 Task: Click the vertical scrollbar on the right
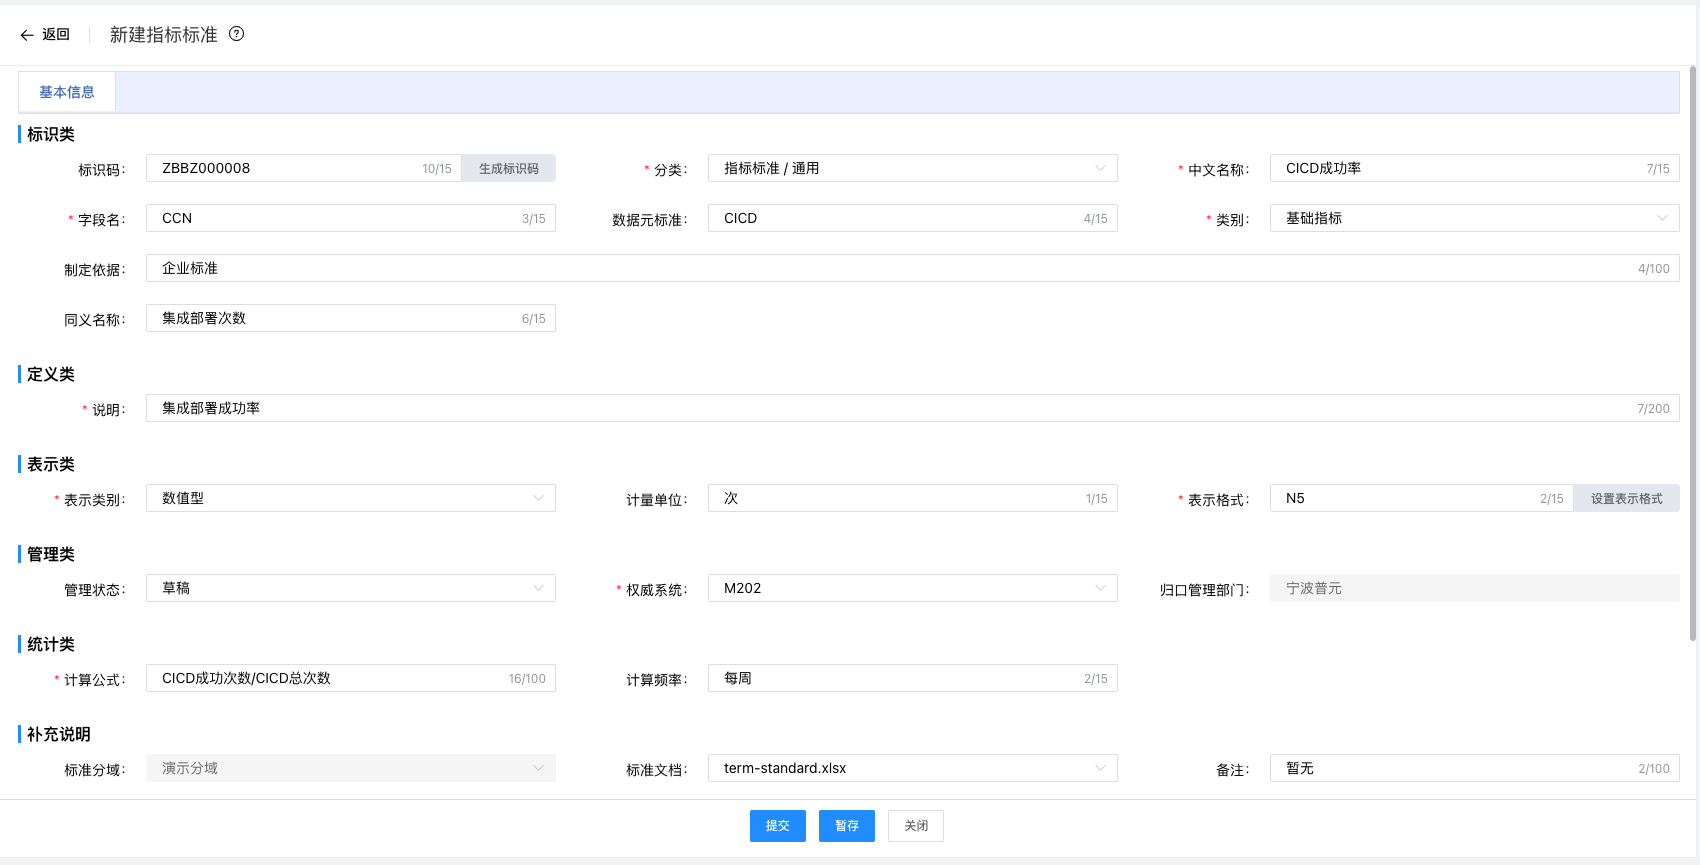point(1692,350)
